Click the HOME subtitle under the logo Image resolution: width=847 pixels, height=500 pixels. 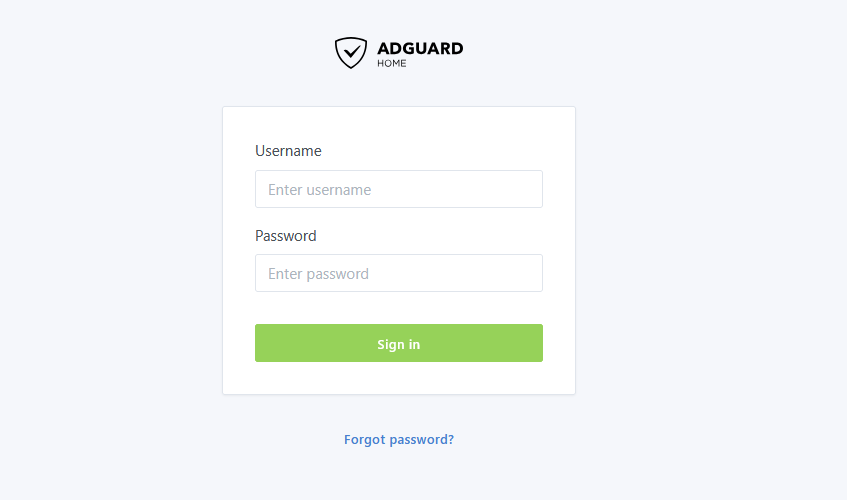point(392,64)
